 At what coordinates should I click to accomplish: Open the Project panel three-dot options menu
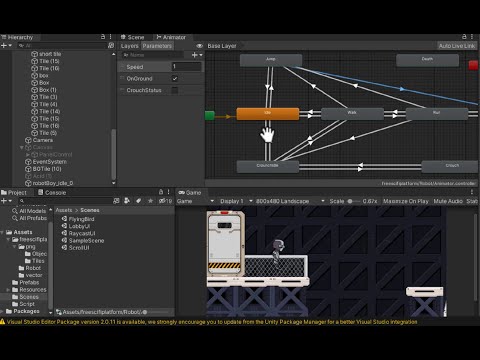pos(168,192)
